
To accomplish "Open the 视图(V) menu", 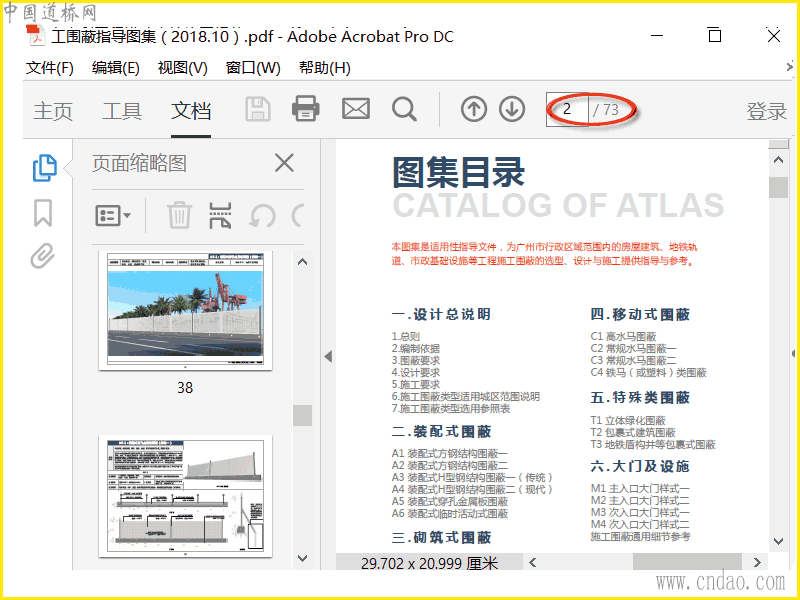I will click(183, 68).
